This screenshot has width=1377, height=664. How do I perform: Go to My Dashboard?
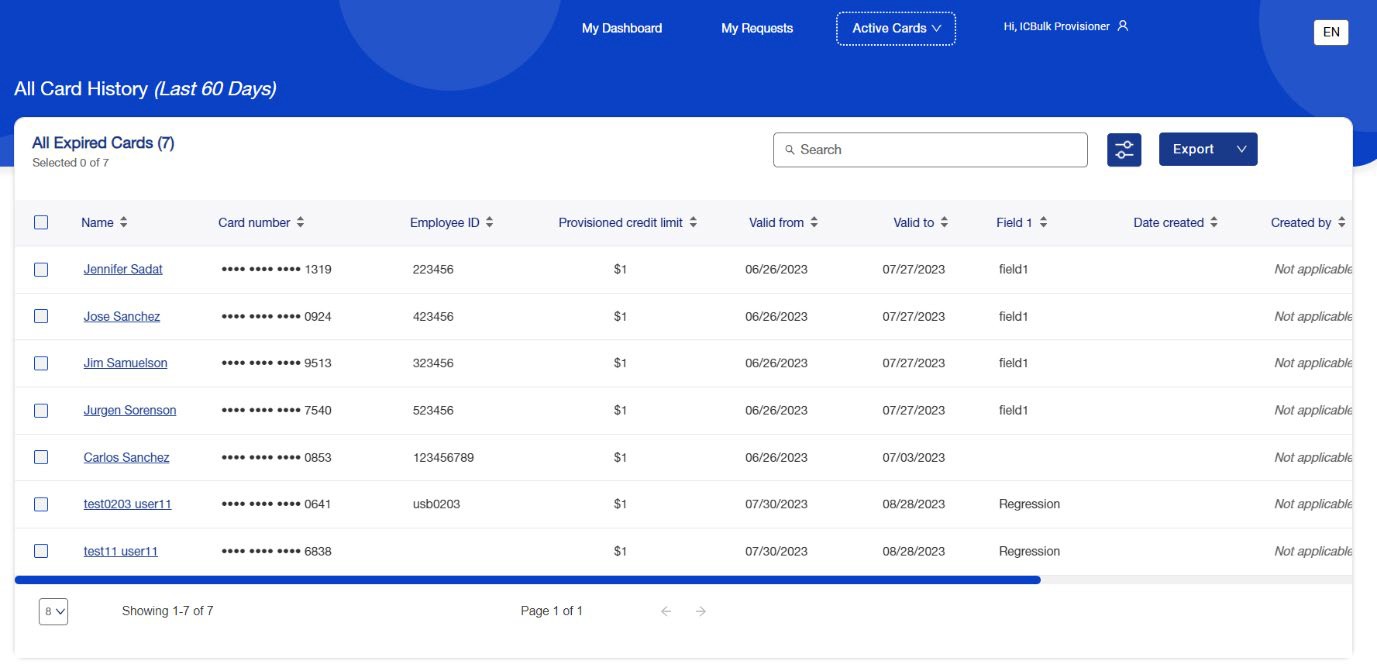click(x=622, y=29)
